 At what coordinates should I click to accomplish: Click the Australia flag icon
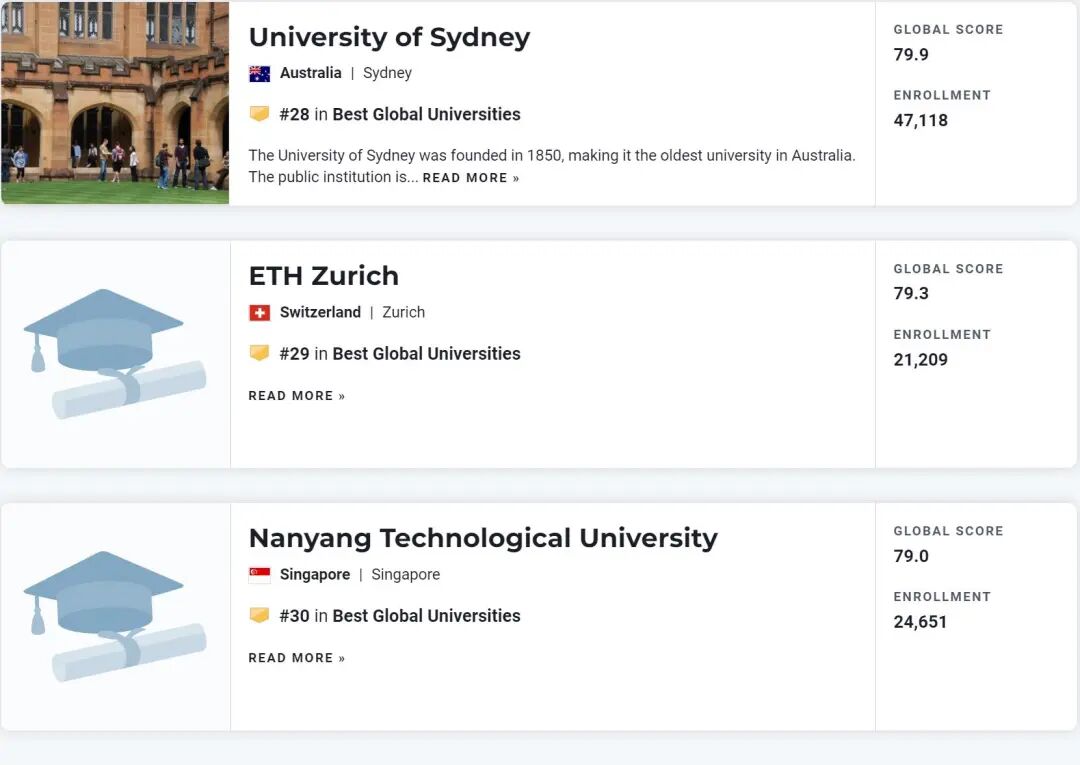coord(259,73)
